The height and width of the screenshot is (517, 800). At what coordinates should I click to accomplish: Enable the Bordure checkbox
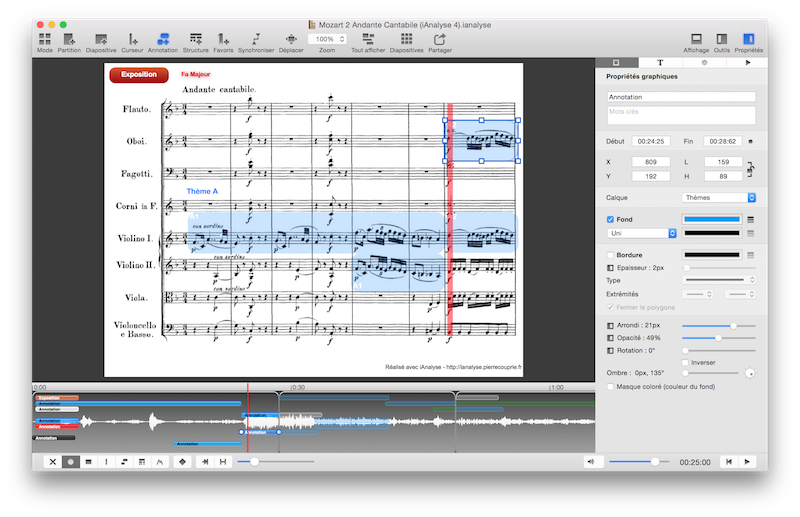click(x=610, y=255)
